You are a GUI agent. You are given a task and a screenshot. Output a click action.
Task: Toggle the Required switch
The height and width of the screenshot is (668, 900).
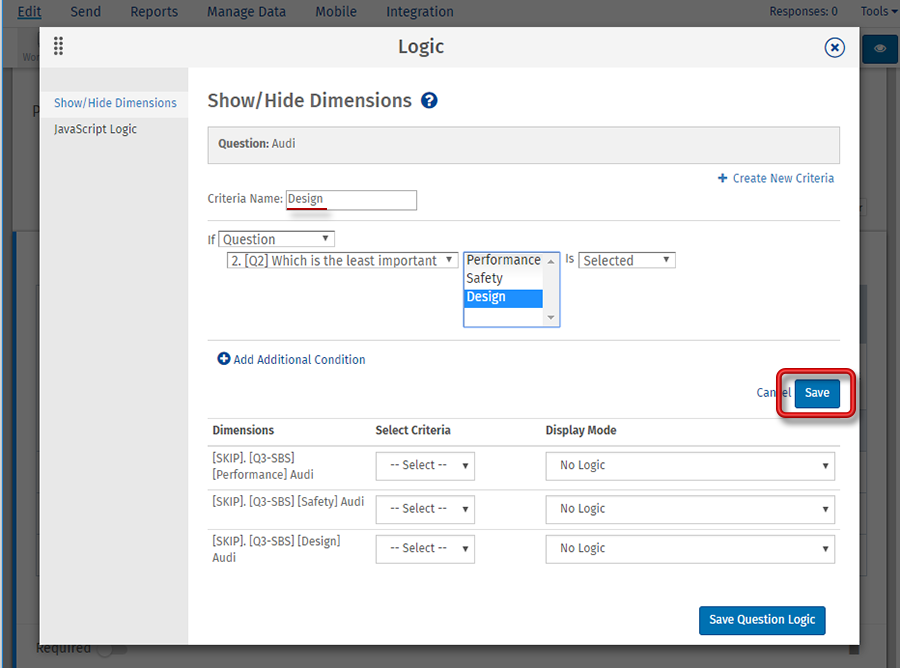pos(110,648)
